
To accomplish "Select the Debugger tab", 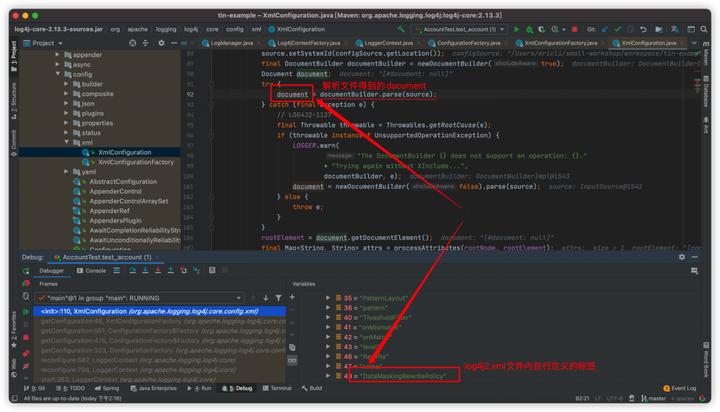I will pos(51,271).
